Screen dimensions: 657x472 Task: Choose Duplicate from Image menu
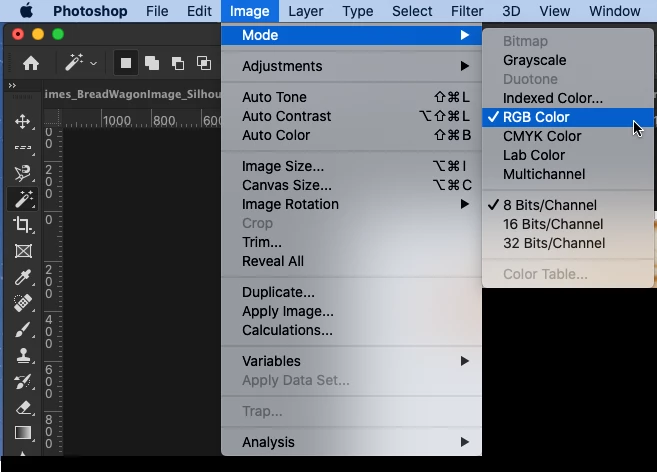click(x=352, y=292)
